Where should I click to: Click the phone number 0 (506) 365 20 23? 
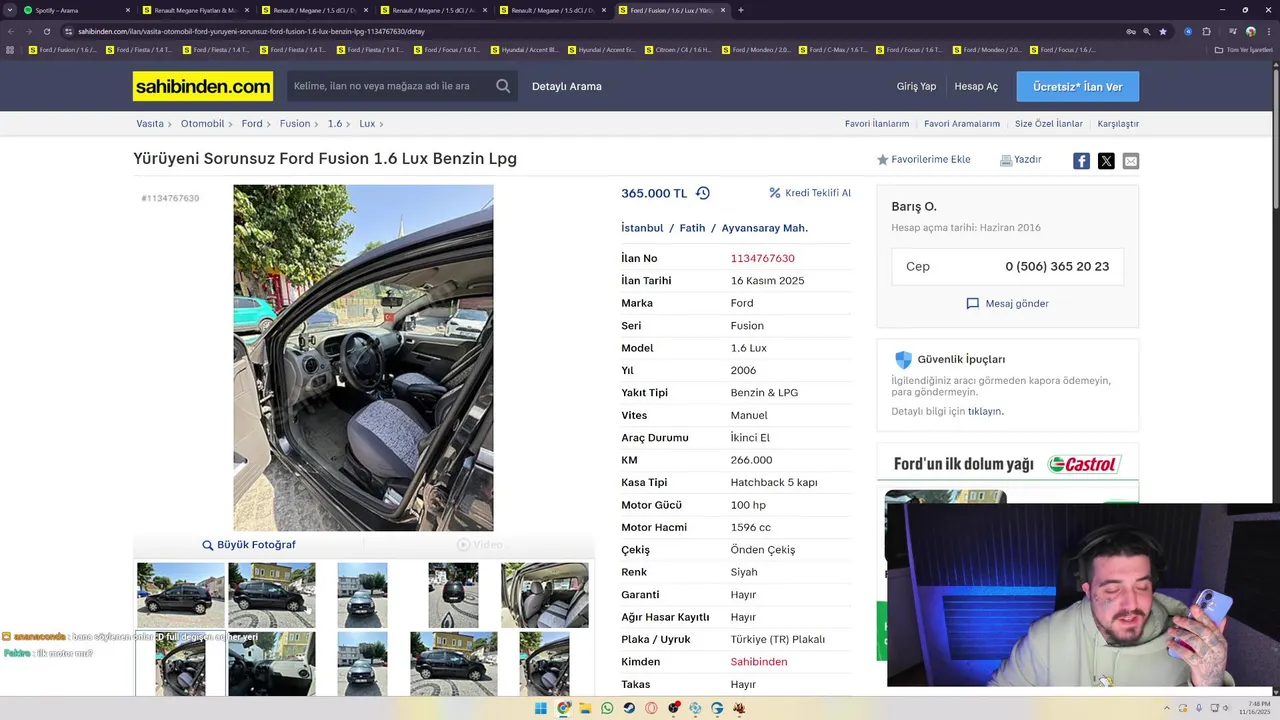click(x=1057, y=267)
